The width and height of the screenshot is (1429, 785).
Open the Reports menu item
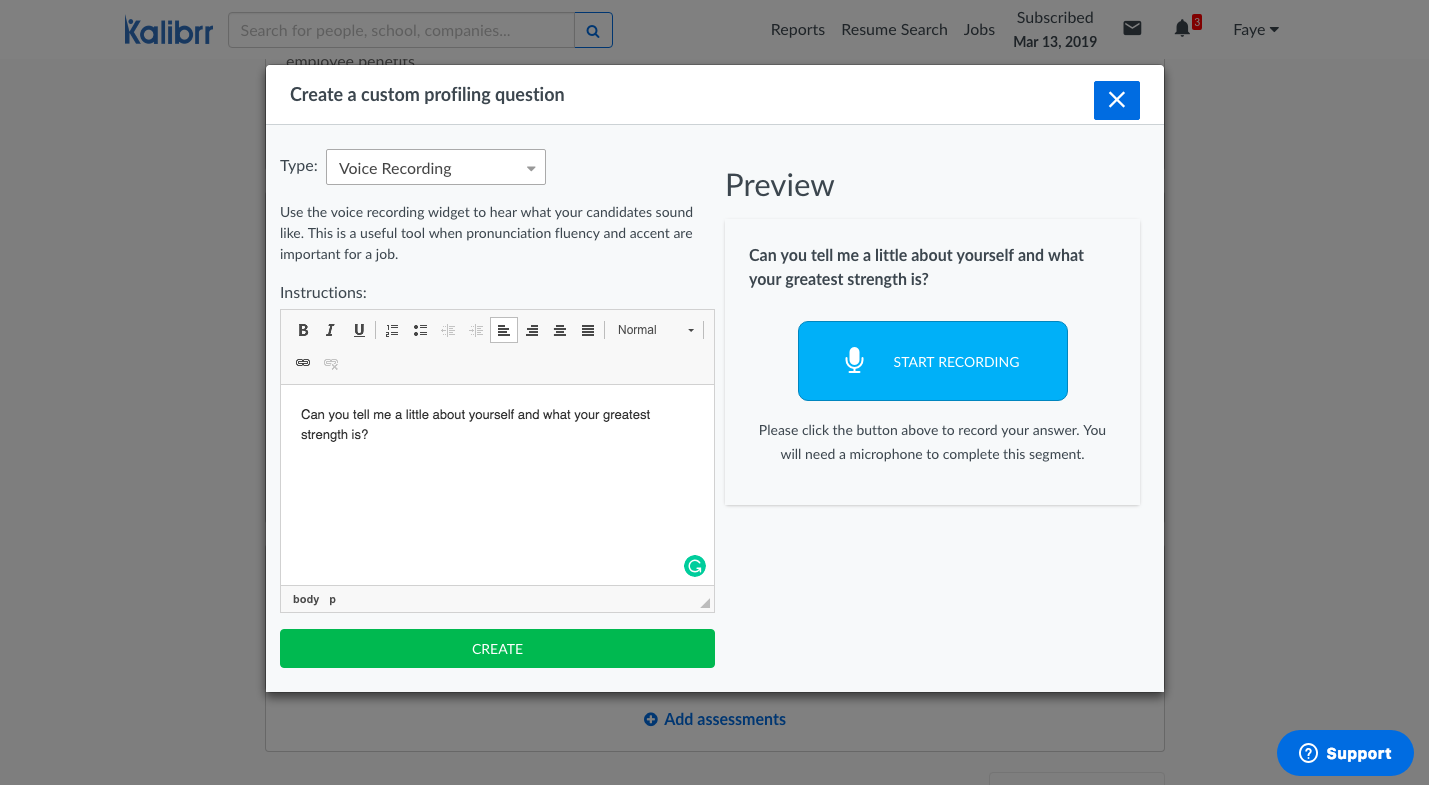point(797,30)
